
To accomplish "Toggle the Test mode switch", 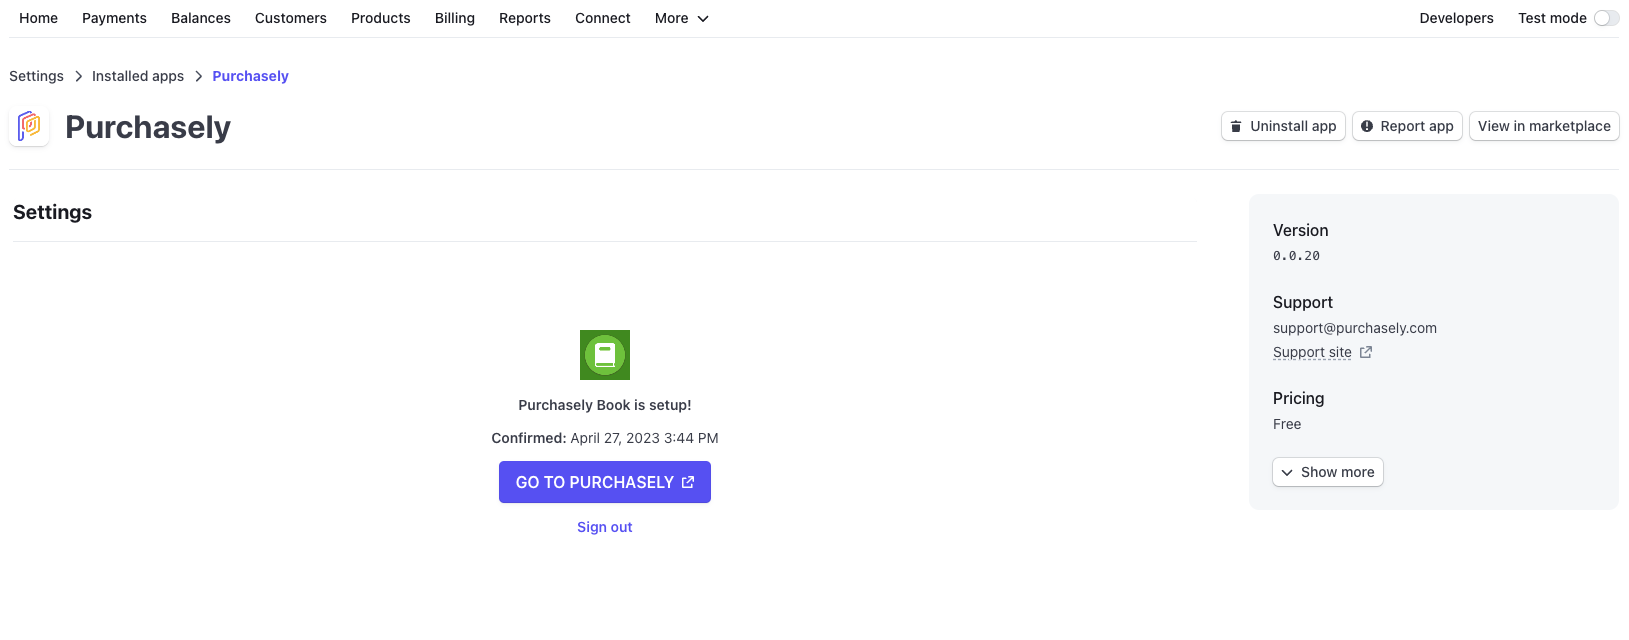I will coord(1606,18).
